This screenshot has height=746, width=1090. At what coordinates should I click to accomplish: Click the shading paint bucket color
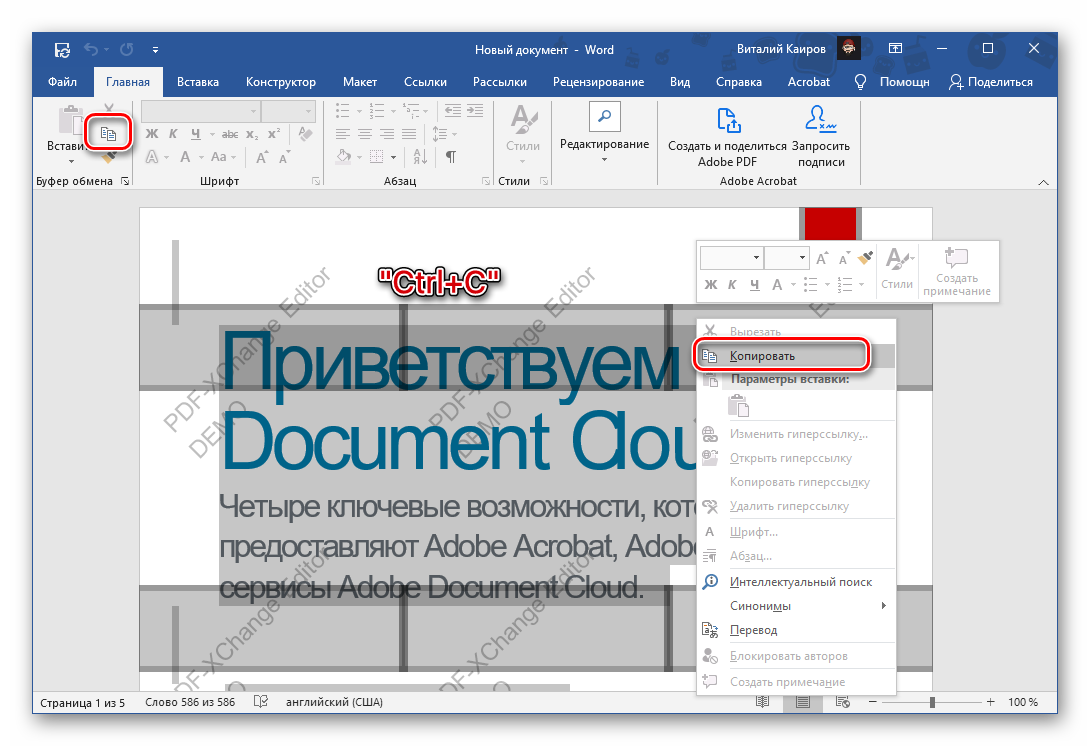point(343,157)
